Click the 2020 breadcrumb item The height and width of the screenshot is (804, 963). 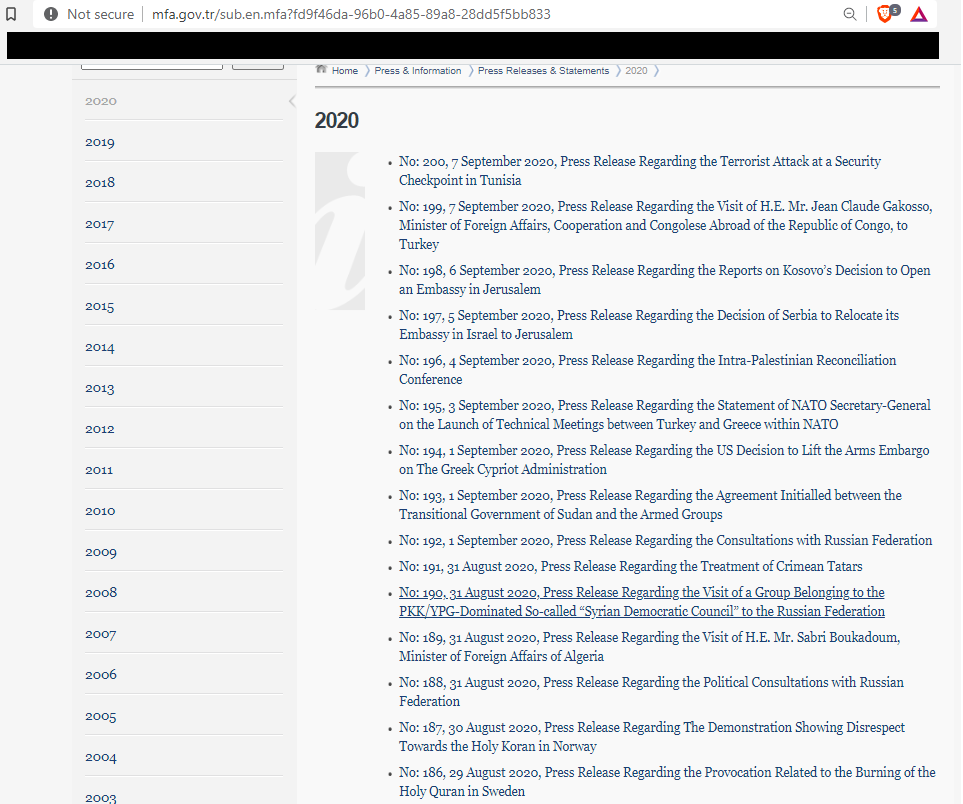636,71
